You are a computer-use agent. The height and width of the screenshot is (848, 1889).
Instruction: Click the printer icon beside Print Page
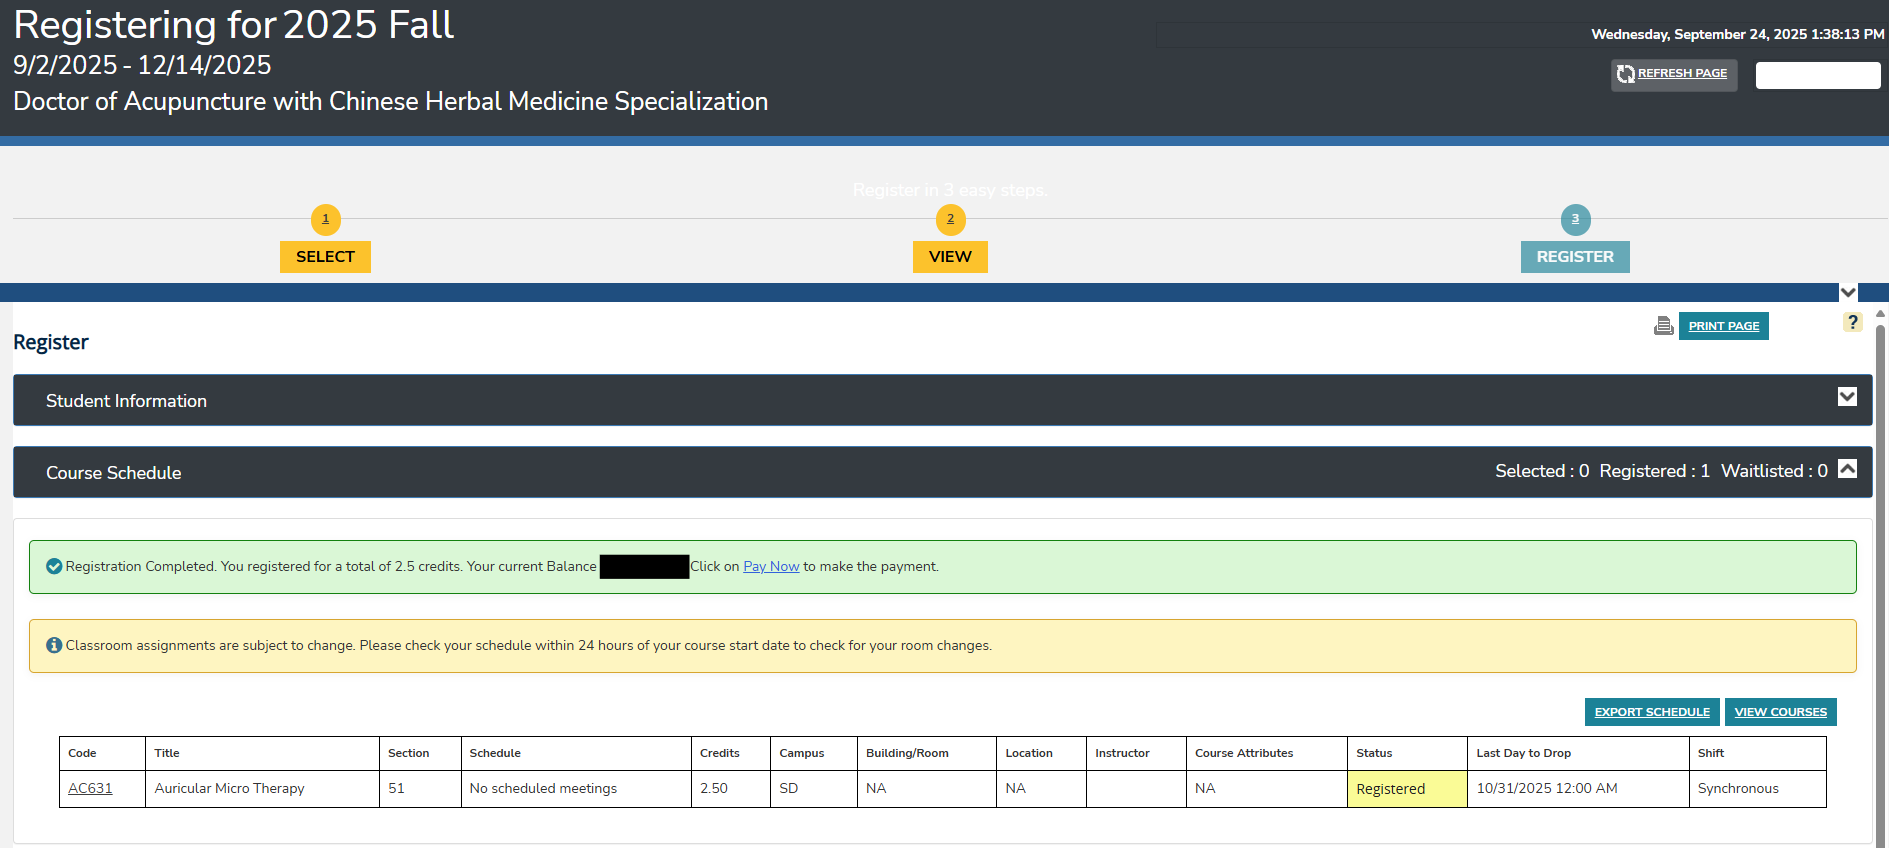point(1663,326)
